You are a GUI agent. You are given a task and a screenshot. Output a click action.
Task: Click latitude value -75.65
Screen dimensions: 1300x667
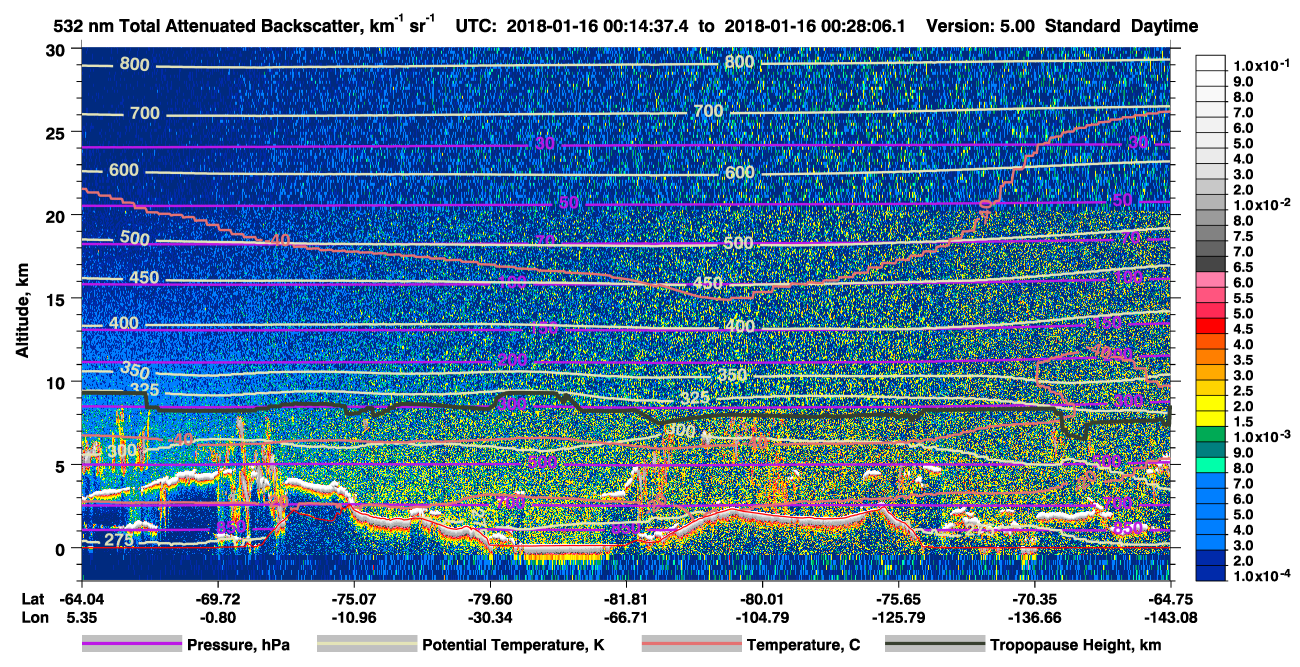pyautogui.click(x=898, y=599)
